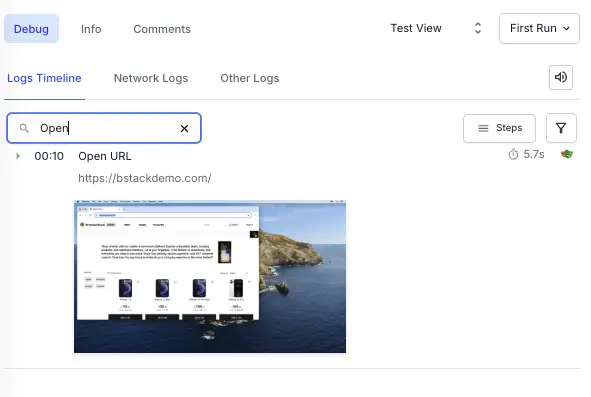The height and width of the screenshot is (397, 591).
Task: Clear the search text with X
Action: [x=184, y=129]
